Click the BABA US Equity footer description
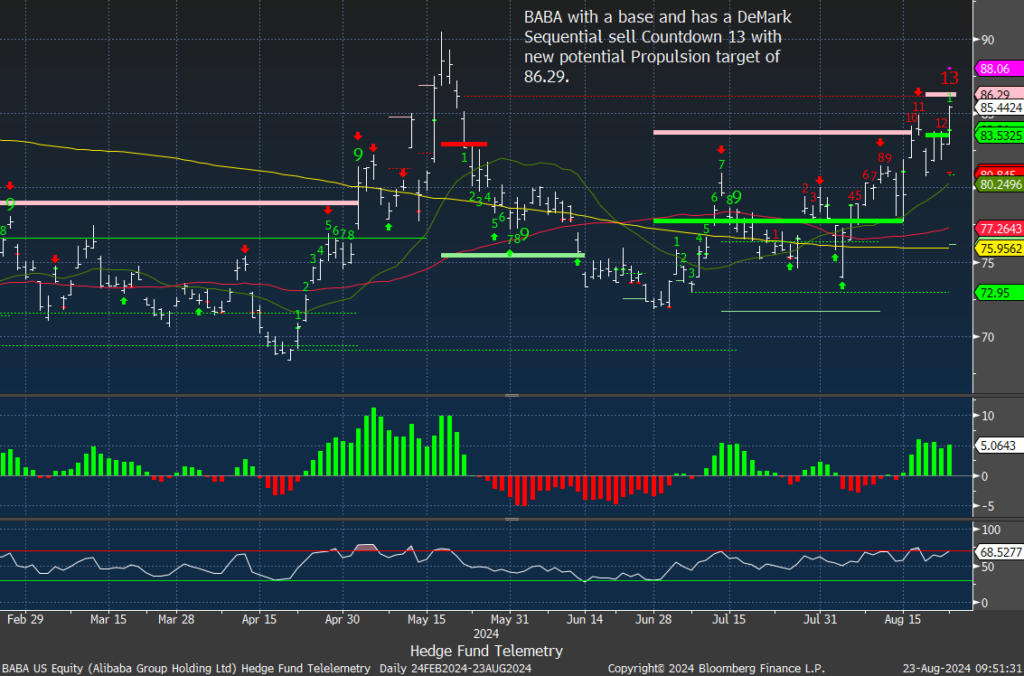1024x676 pixels. (x=266, y=669)
